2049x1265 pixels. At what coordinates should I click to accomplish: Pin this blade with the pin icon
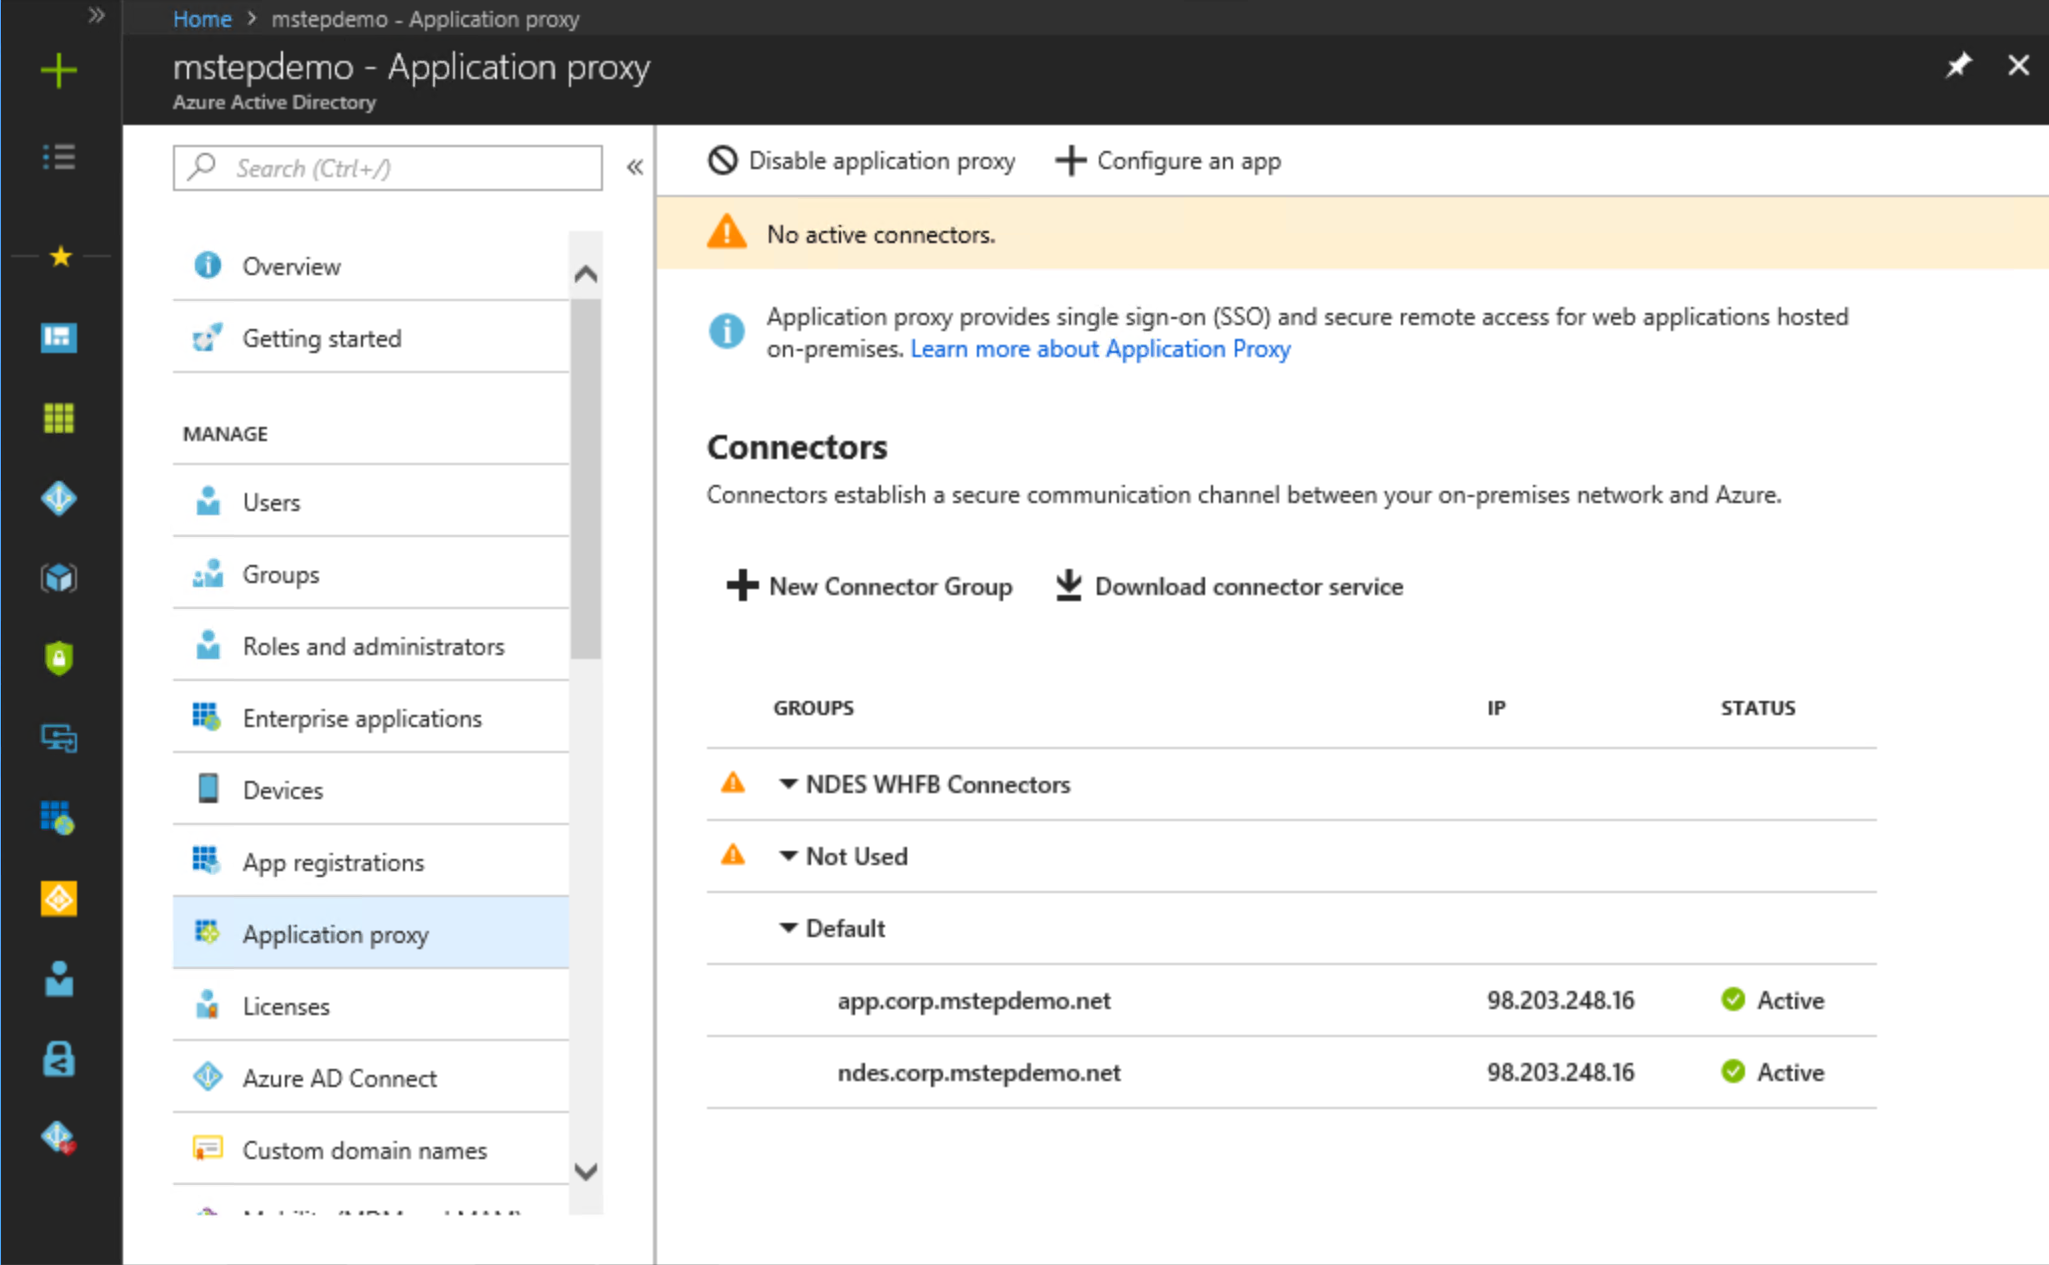point(1957,66)
